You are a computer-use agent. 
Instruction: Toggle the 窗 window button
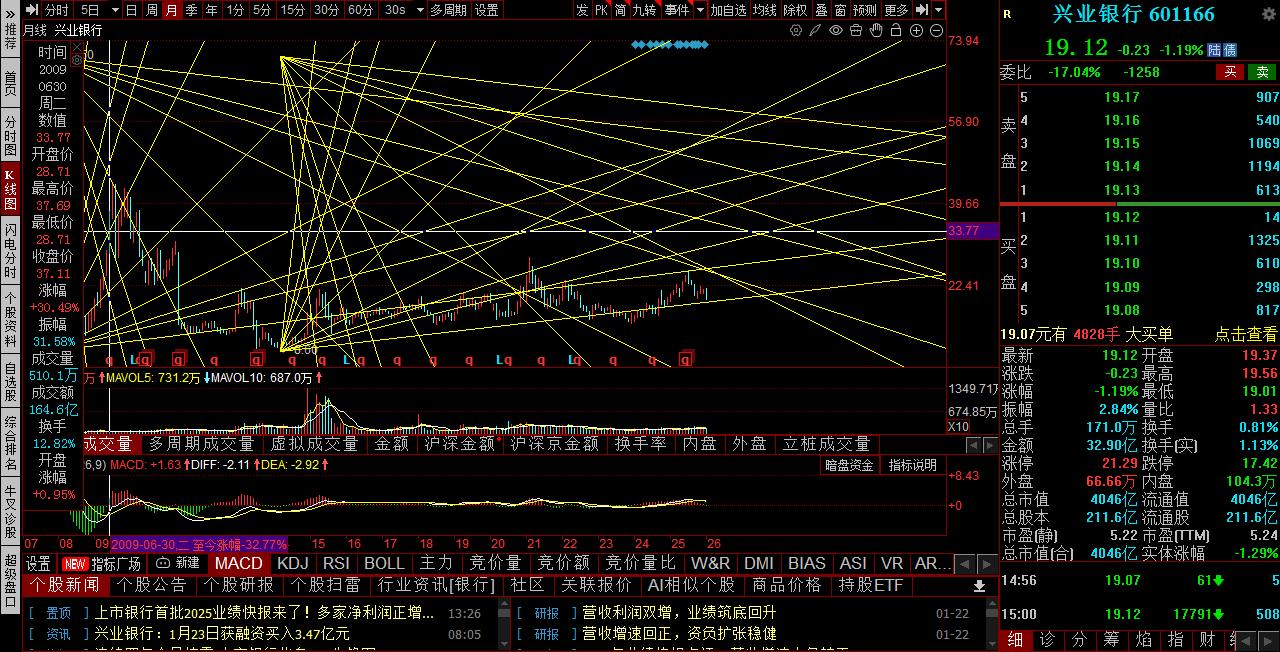[840, 10]
